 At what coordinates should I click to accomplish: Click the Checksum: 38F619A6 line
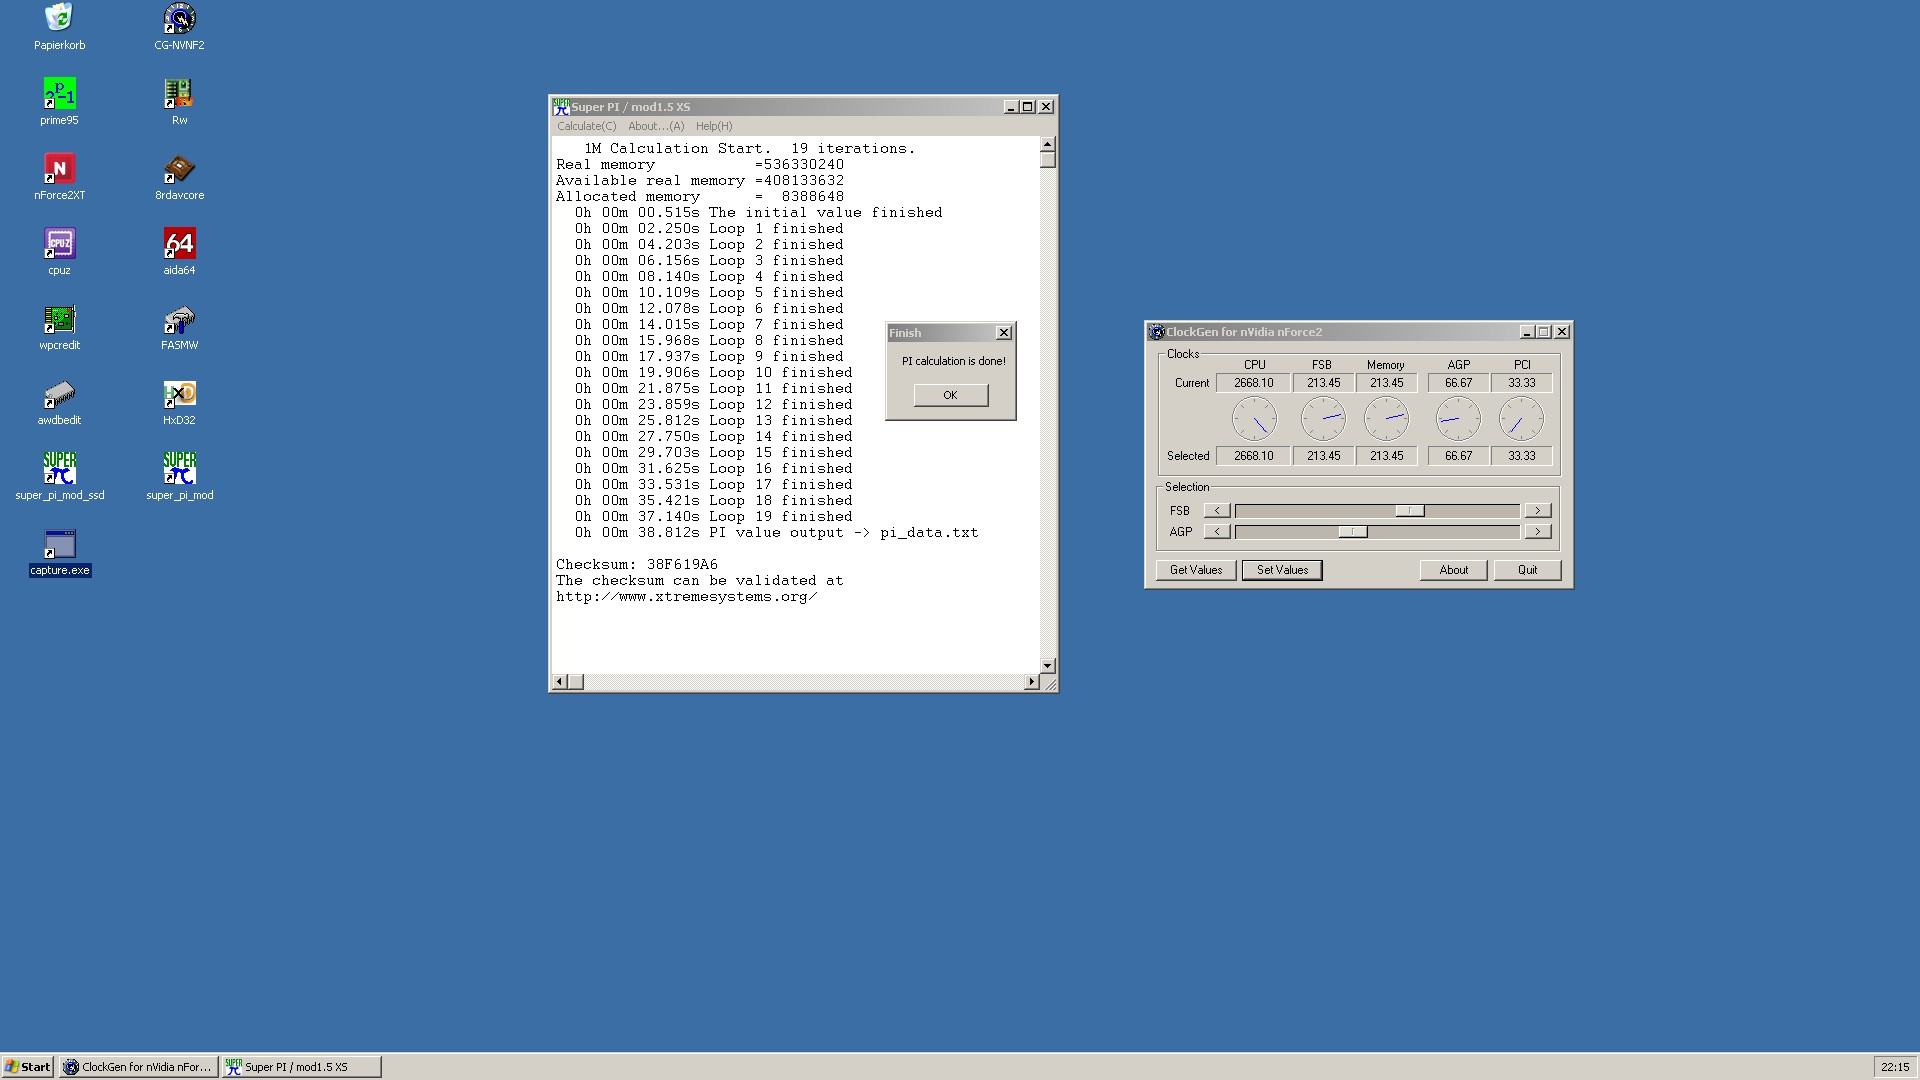(x=637, y=565)
